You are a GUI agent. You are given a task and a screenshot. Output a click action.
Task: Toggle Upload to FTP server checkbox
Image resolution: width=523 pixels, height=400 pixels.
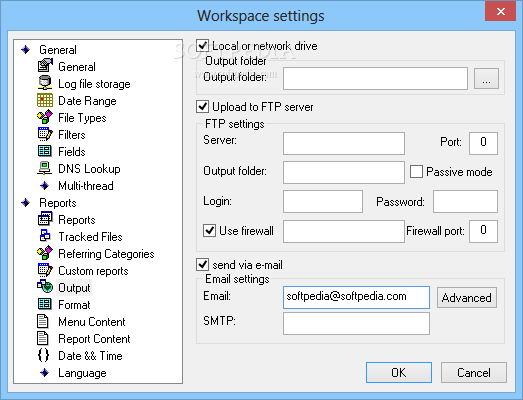click(202, 107)
